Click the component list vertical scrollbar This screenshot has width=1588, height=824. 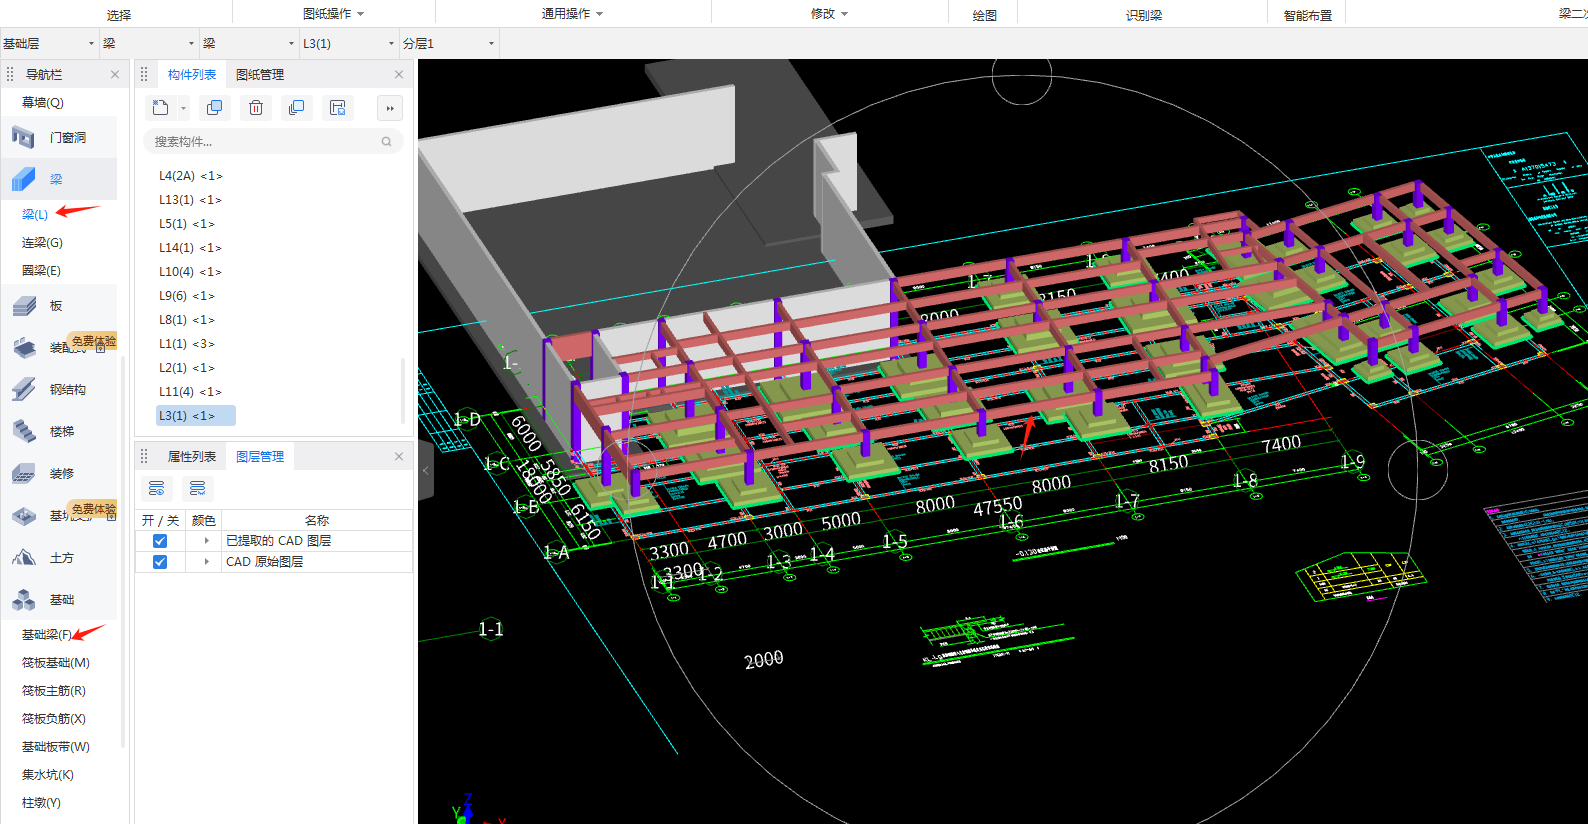[403, 390]
